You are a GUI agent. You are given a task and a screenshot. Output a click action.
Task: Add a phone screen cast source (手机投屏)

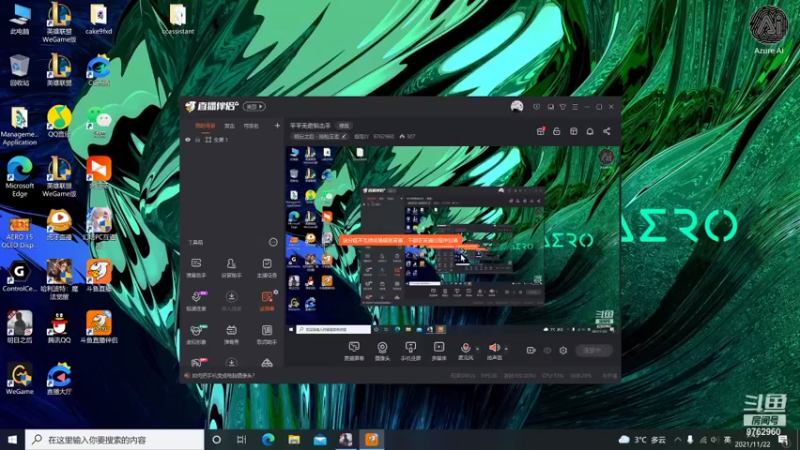pyautogui.click(x=410, y=351)
